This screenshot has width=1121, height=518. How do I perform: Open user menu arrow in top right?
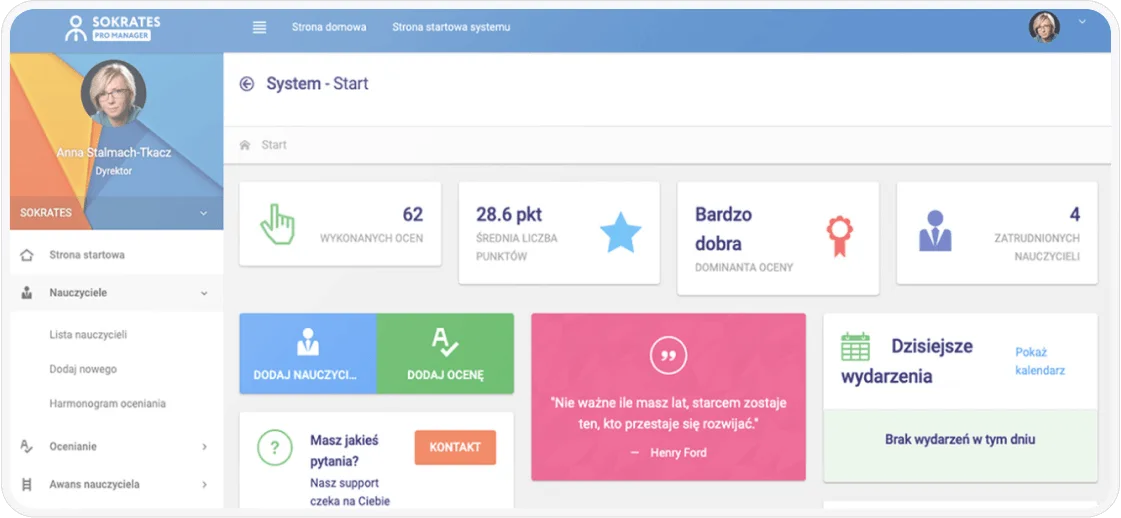click(x=1081, y=21)
